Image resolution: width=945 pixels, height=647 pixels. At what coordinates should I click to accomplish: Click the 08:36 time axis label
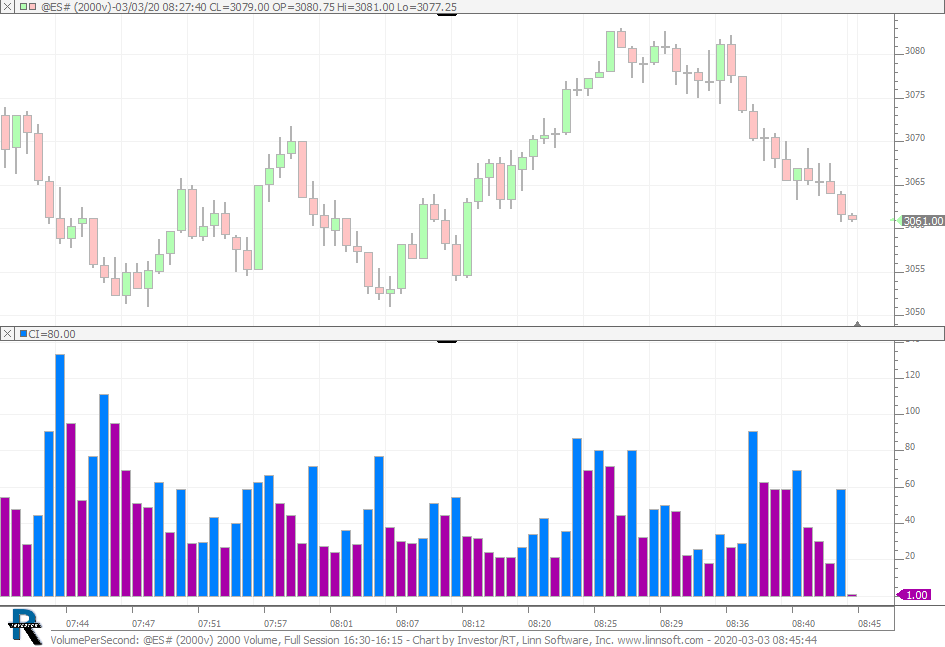[737, 624]
